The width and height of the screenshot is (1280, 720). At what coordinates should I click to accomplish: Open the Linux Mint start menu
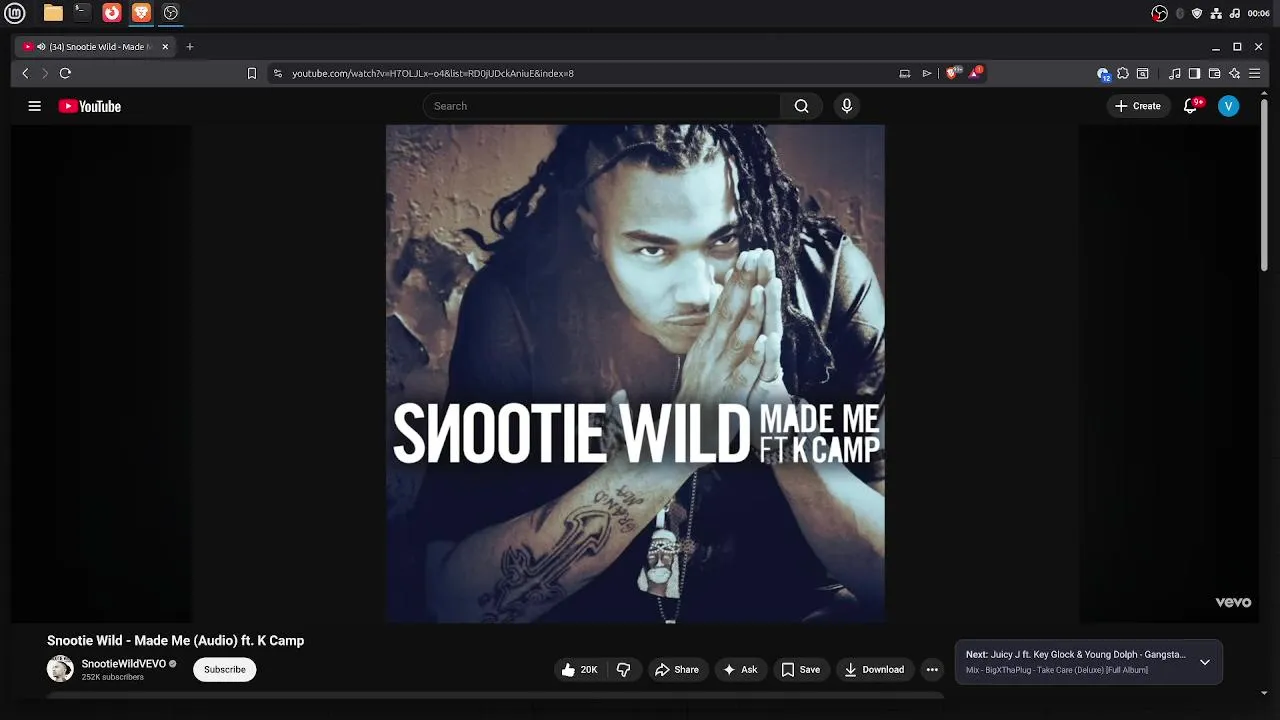pyautogui.click(x=15, y=13)
